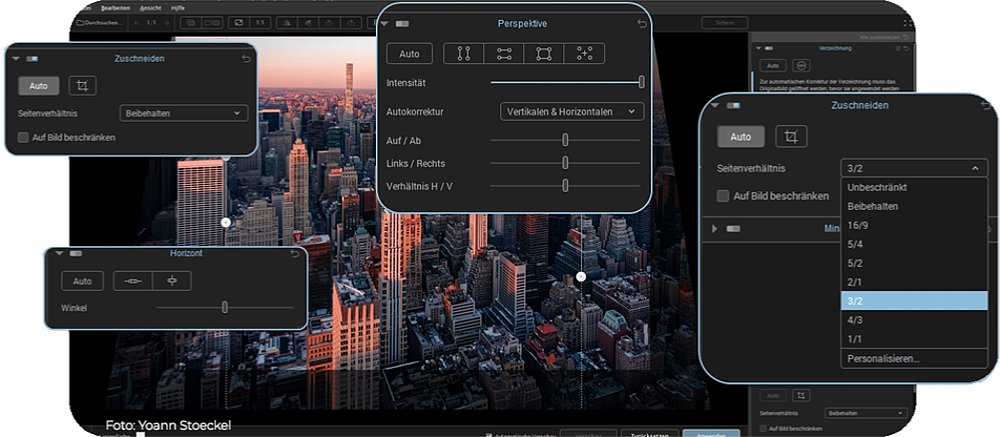Choose Personalisieren... in the aspect ratio list
The width and height of the screenshot is (1000, 437).
tap(914, 359)
